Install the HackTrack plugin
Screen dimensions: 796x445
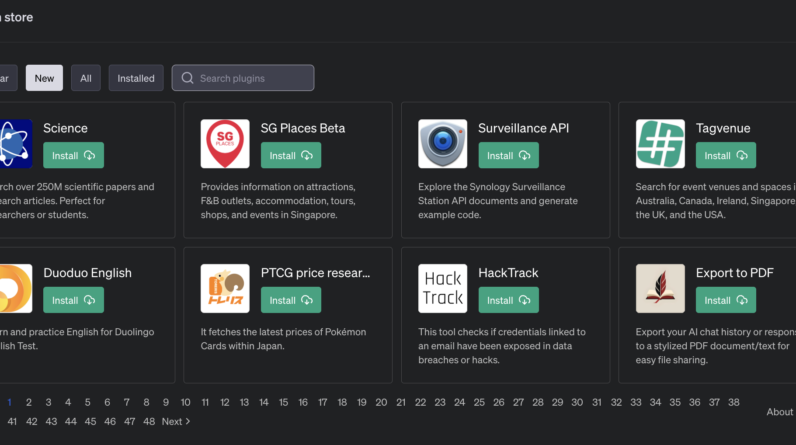pos(509,300)
